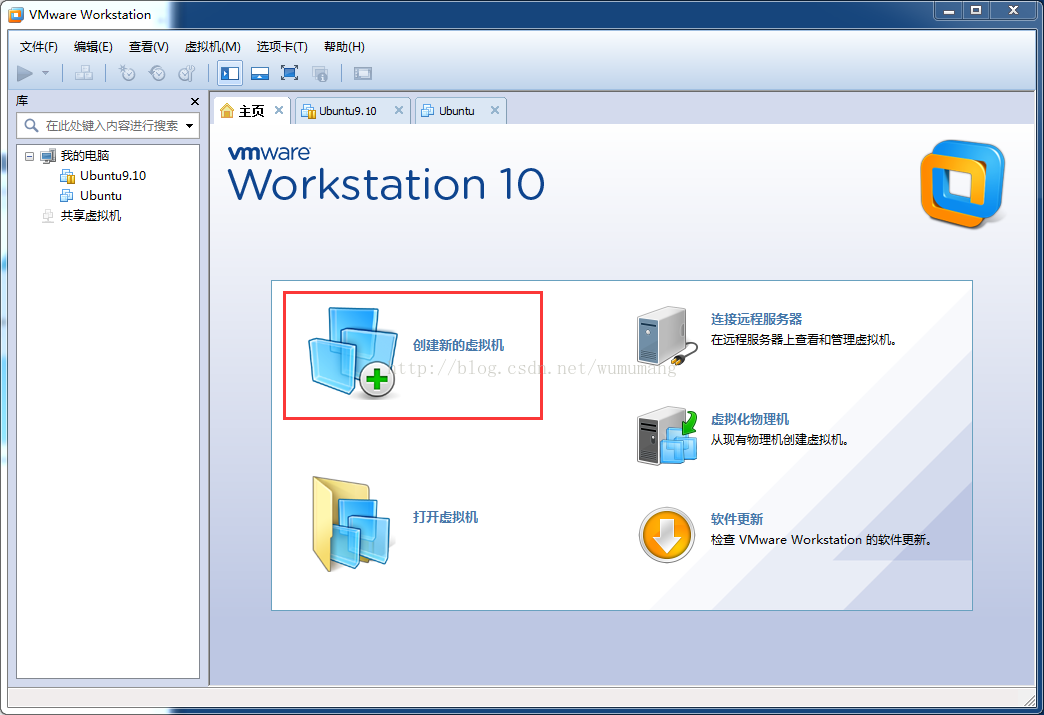Collapse the 我的电脑 tree node
The image size is (1044, 715).
[29, 156]
